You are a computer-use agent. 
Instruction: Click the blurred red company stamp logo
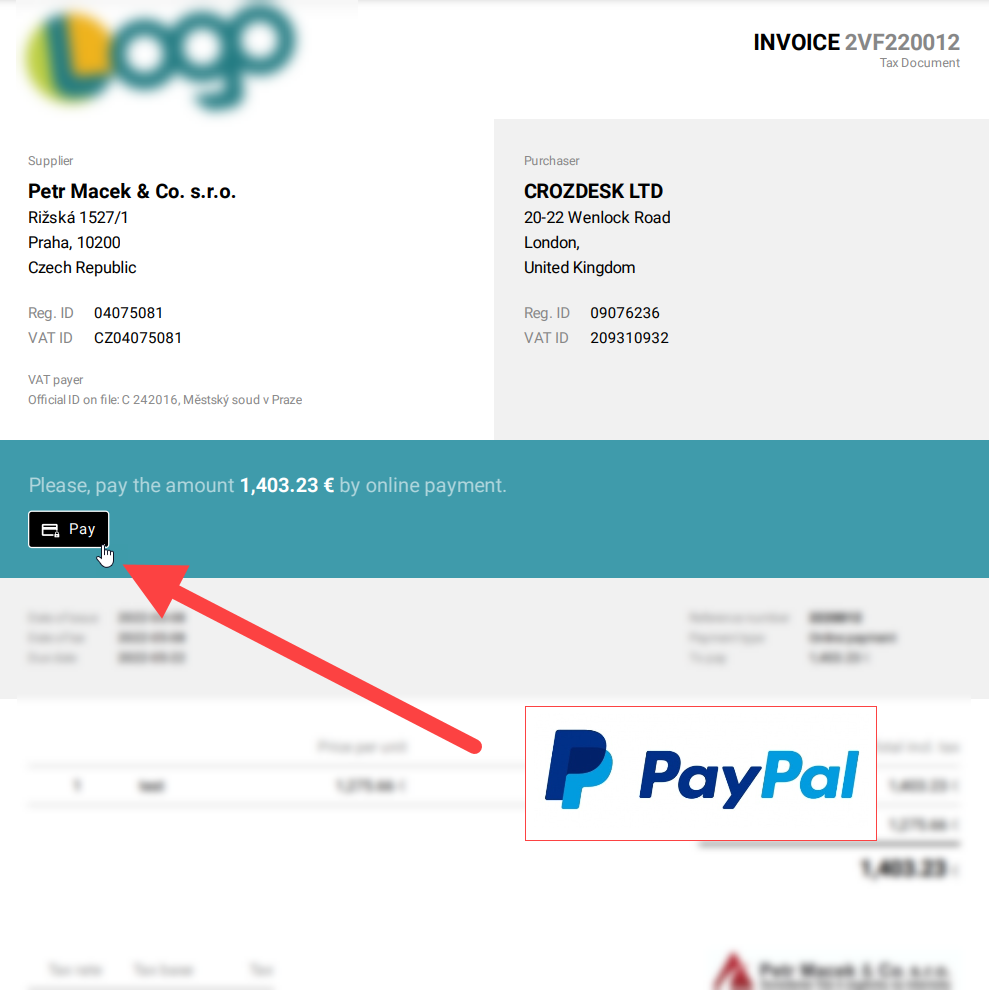733,971
